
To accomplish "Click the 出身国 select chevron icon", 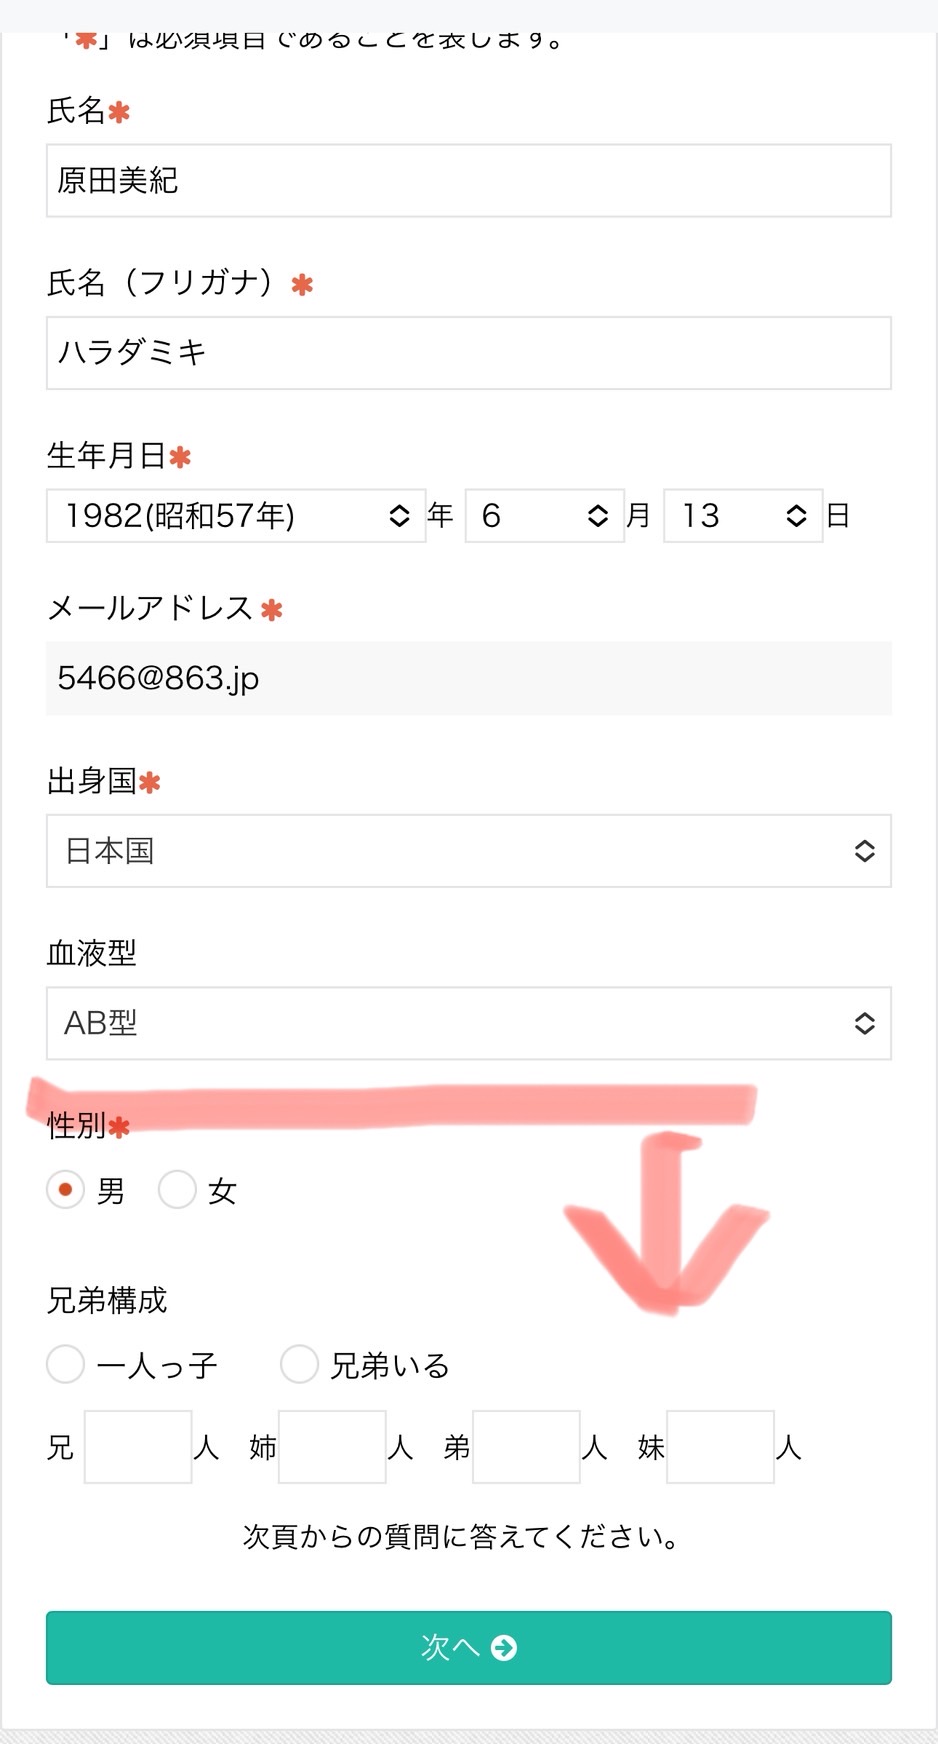I will (x=865, y=851).
